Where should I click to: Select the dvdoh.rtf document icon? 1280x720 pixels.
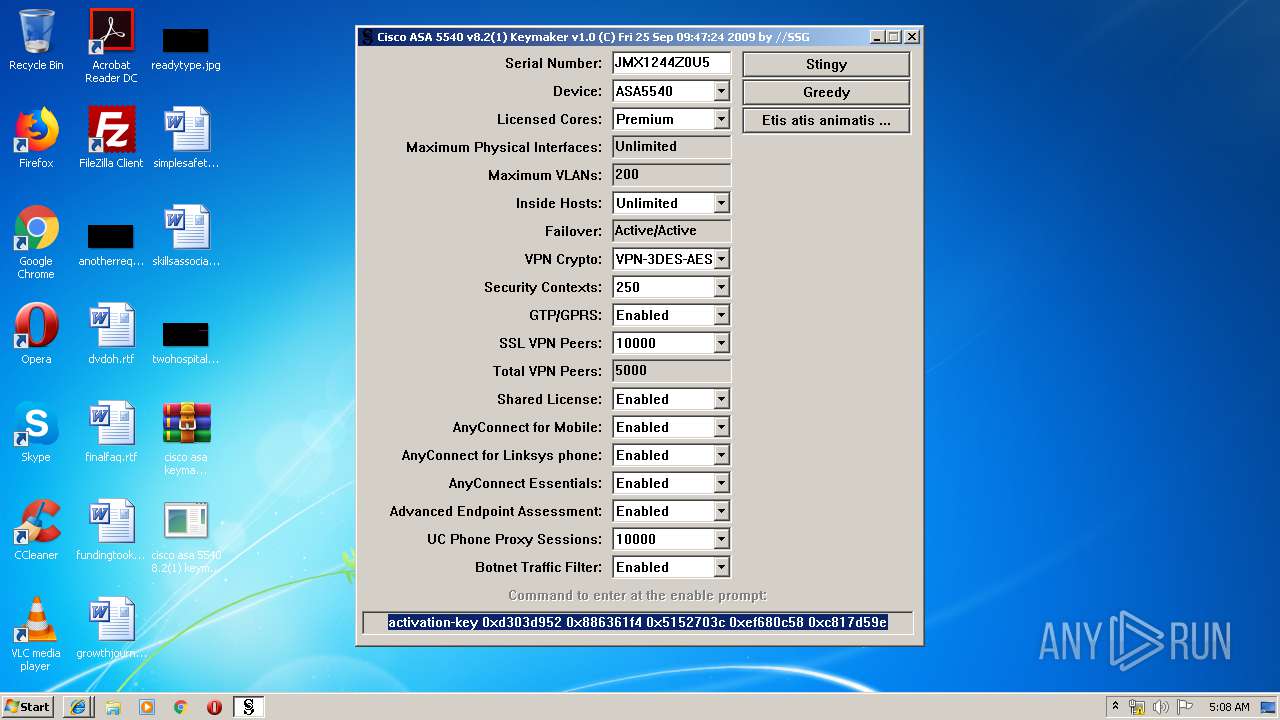tap(111, 334)
